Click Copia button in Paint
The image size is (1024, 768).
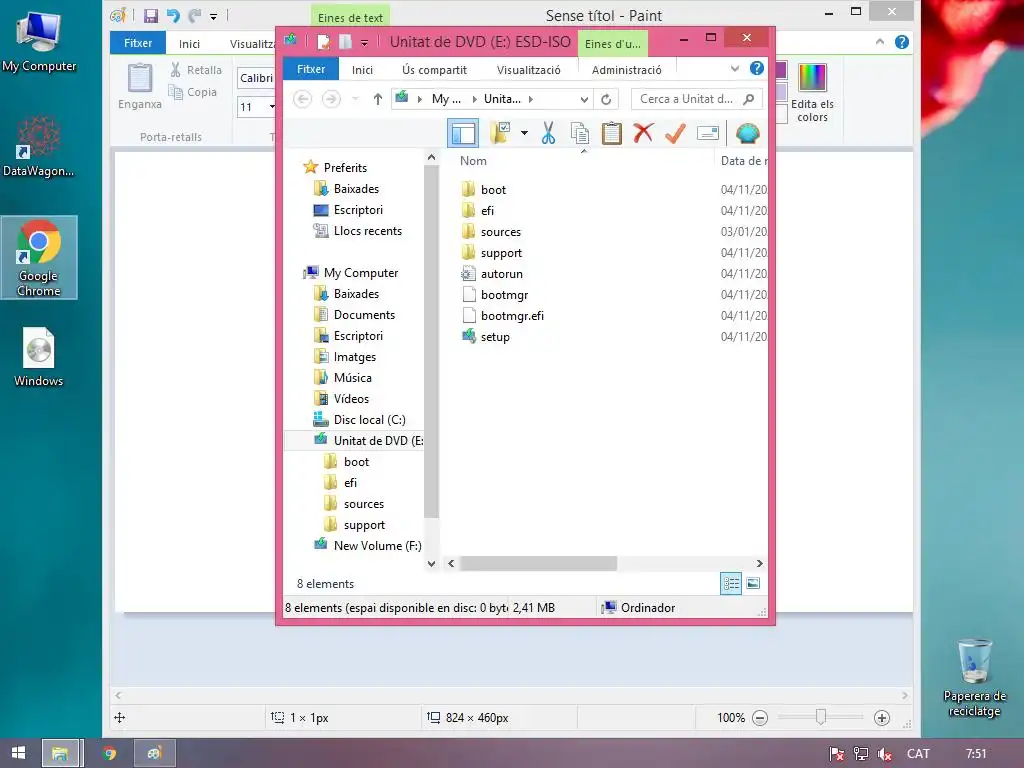click(x=193, y=92)
